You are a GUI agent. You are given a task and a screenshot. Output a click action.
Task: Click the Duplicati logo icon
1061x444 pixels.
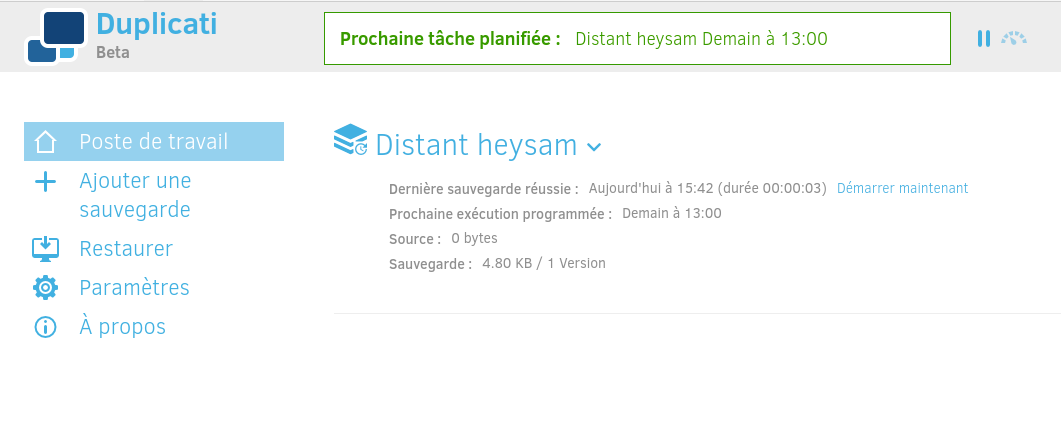(57, 37)
